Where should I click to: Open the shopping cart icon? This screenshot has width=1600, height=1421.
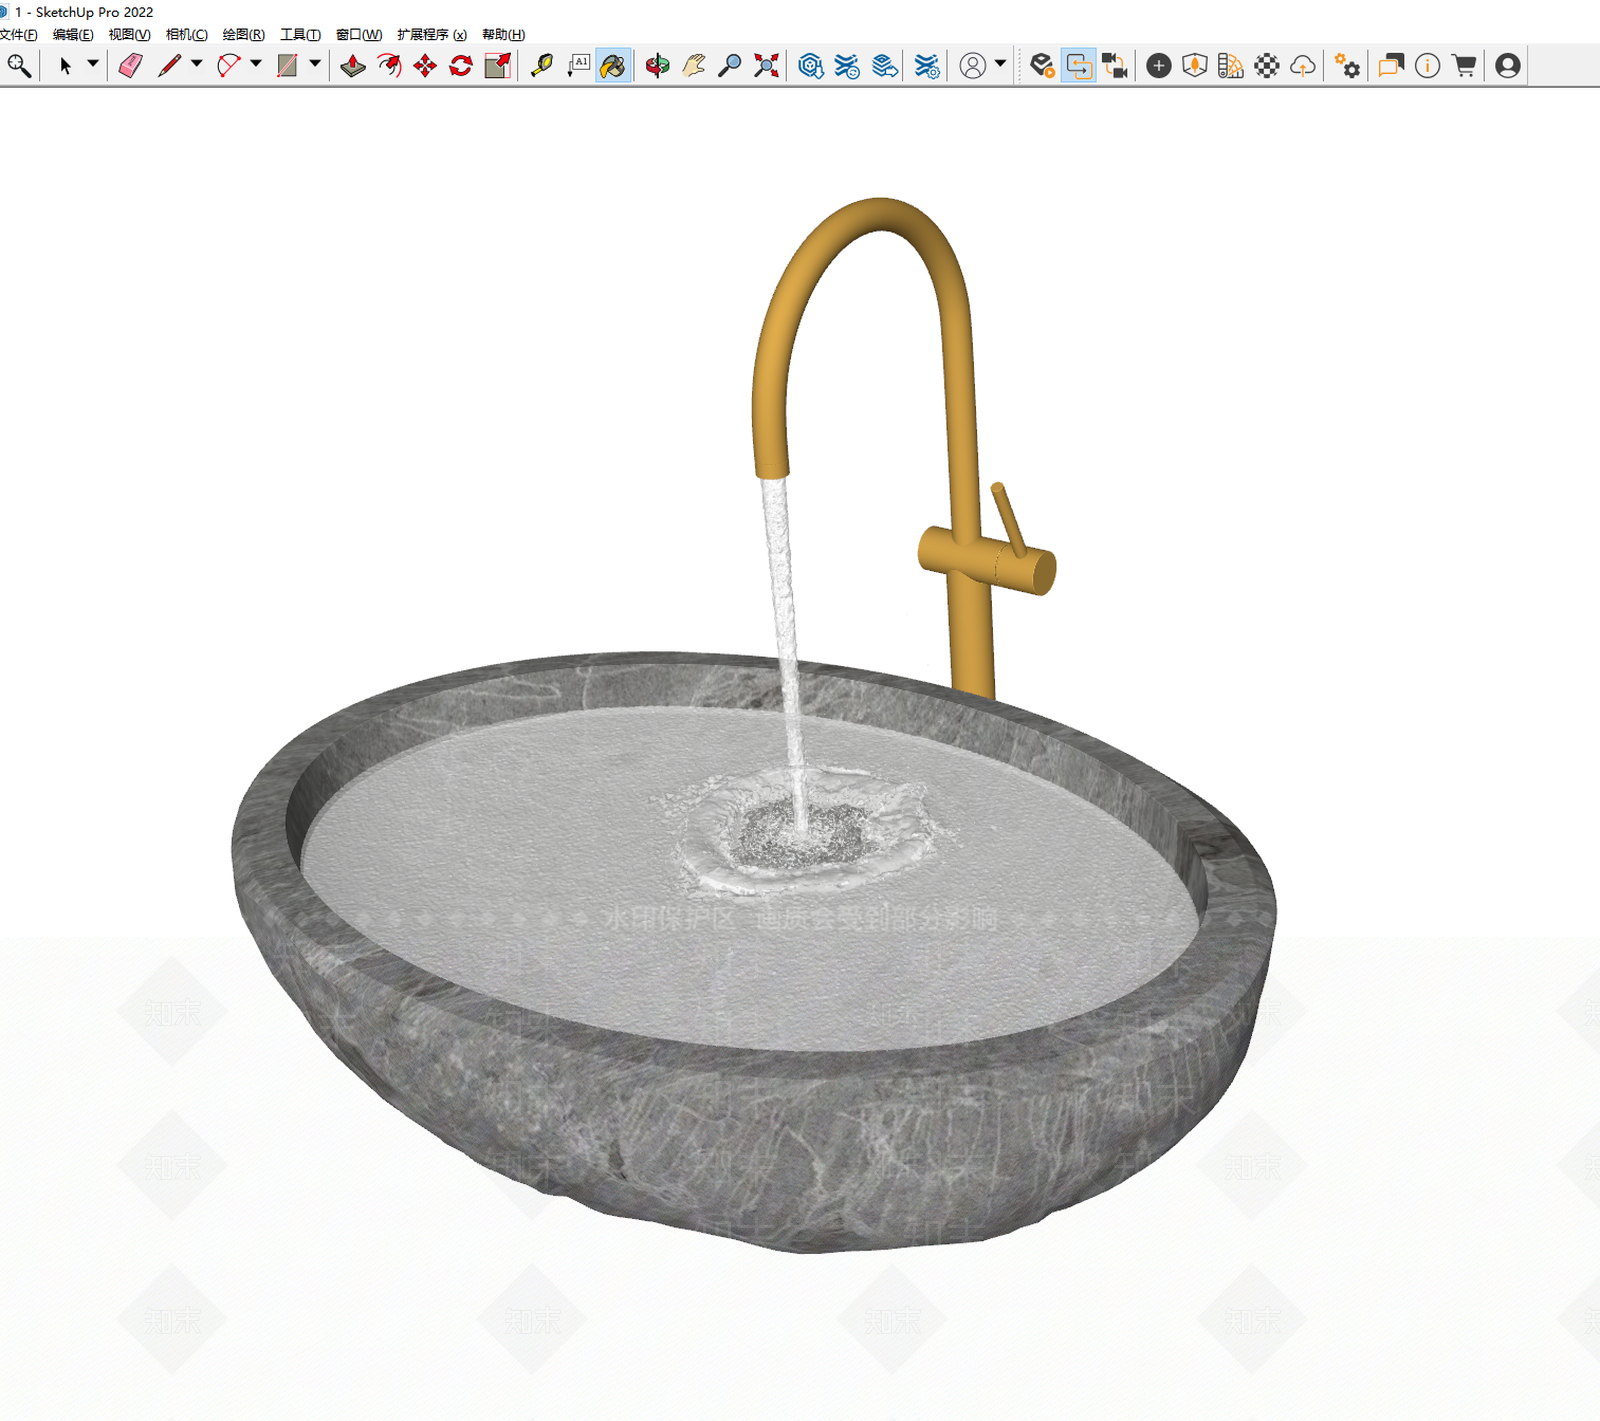pos(1464,66)
